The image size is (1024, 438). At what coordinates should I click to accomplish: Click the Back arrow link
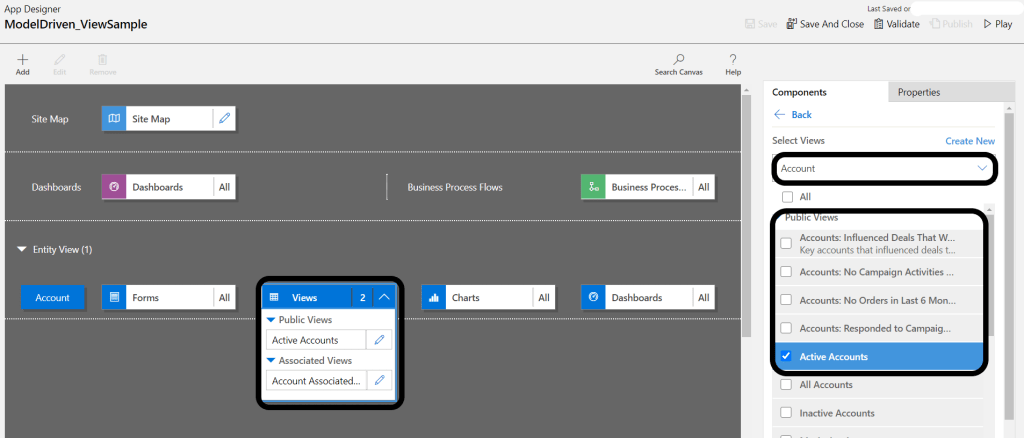792,115
